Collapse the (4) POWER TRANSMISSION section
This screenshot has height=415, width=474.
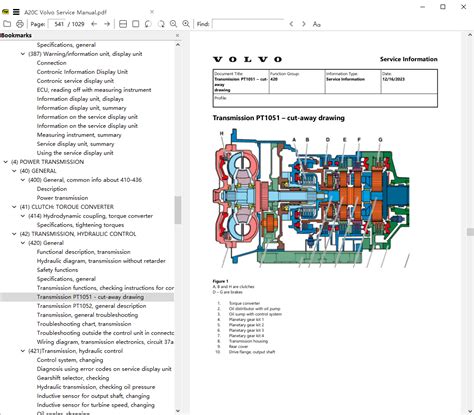pos(5,162)
